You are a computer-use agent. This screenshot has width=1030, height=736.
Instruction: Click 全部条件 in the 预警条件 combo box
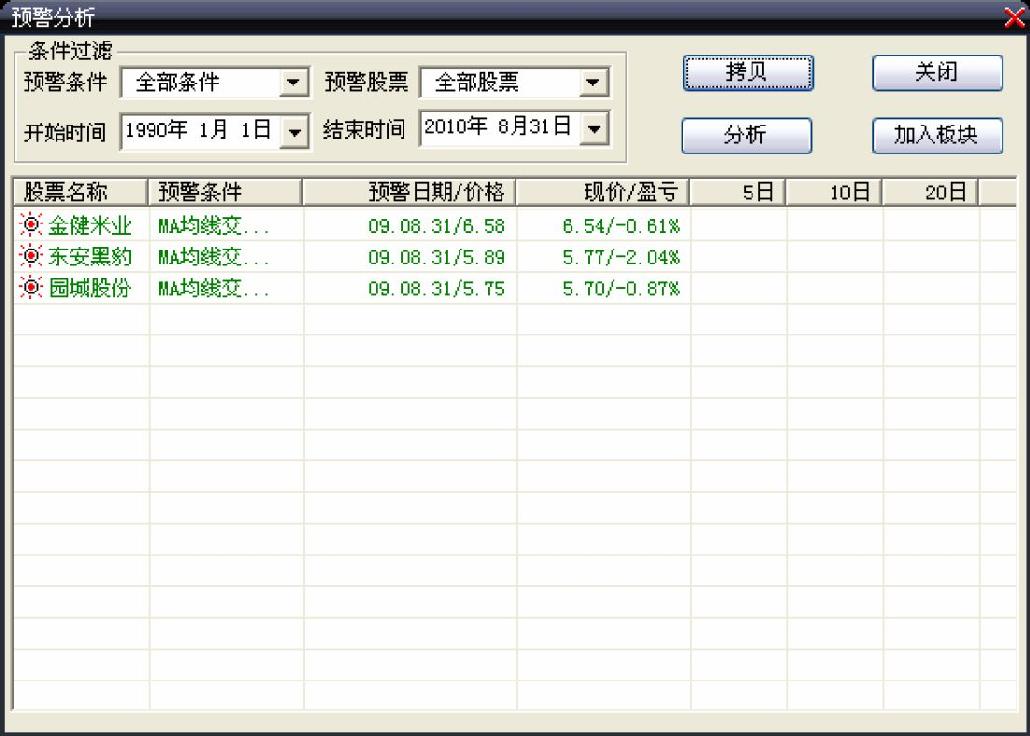pos(177,83)
